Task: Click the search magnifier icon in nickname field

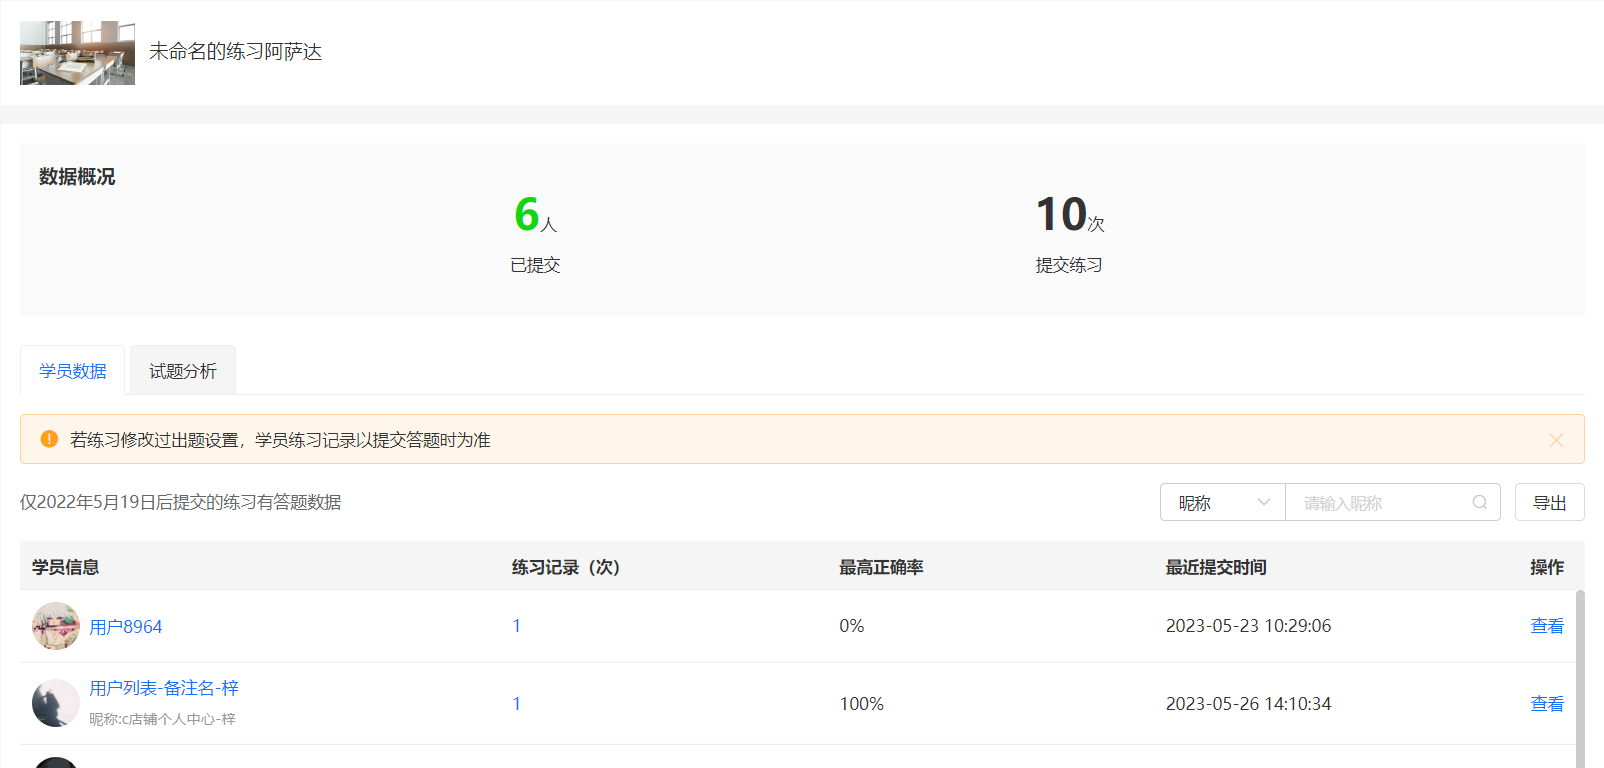Action: tap(1479, 503)
